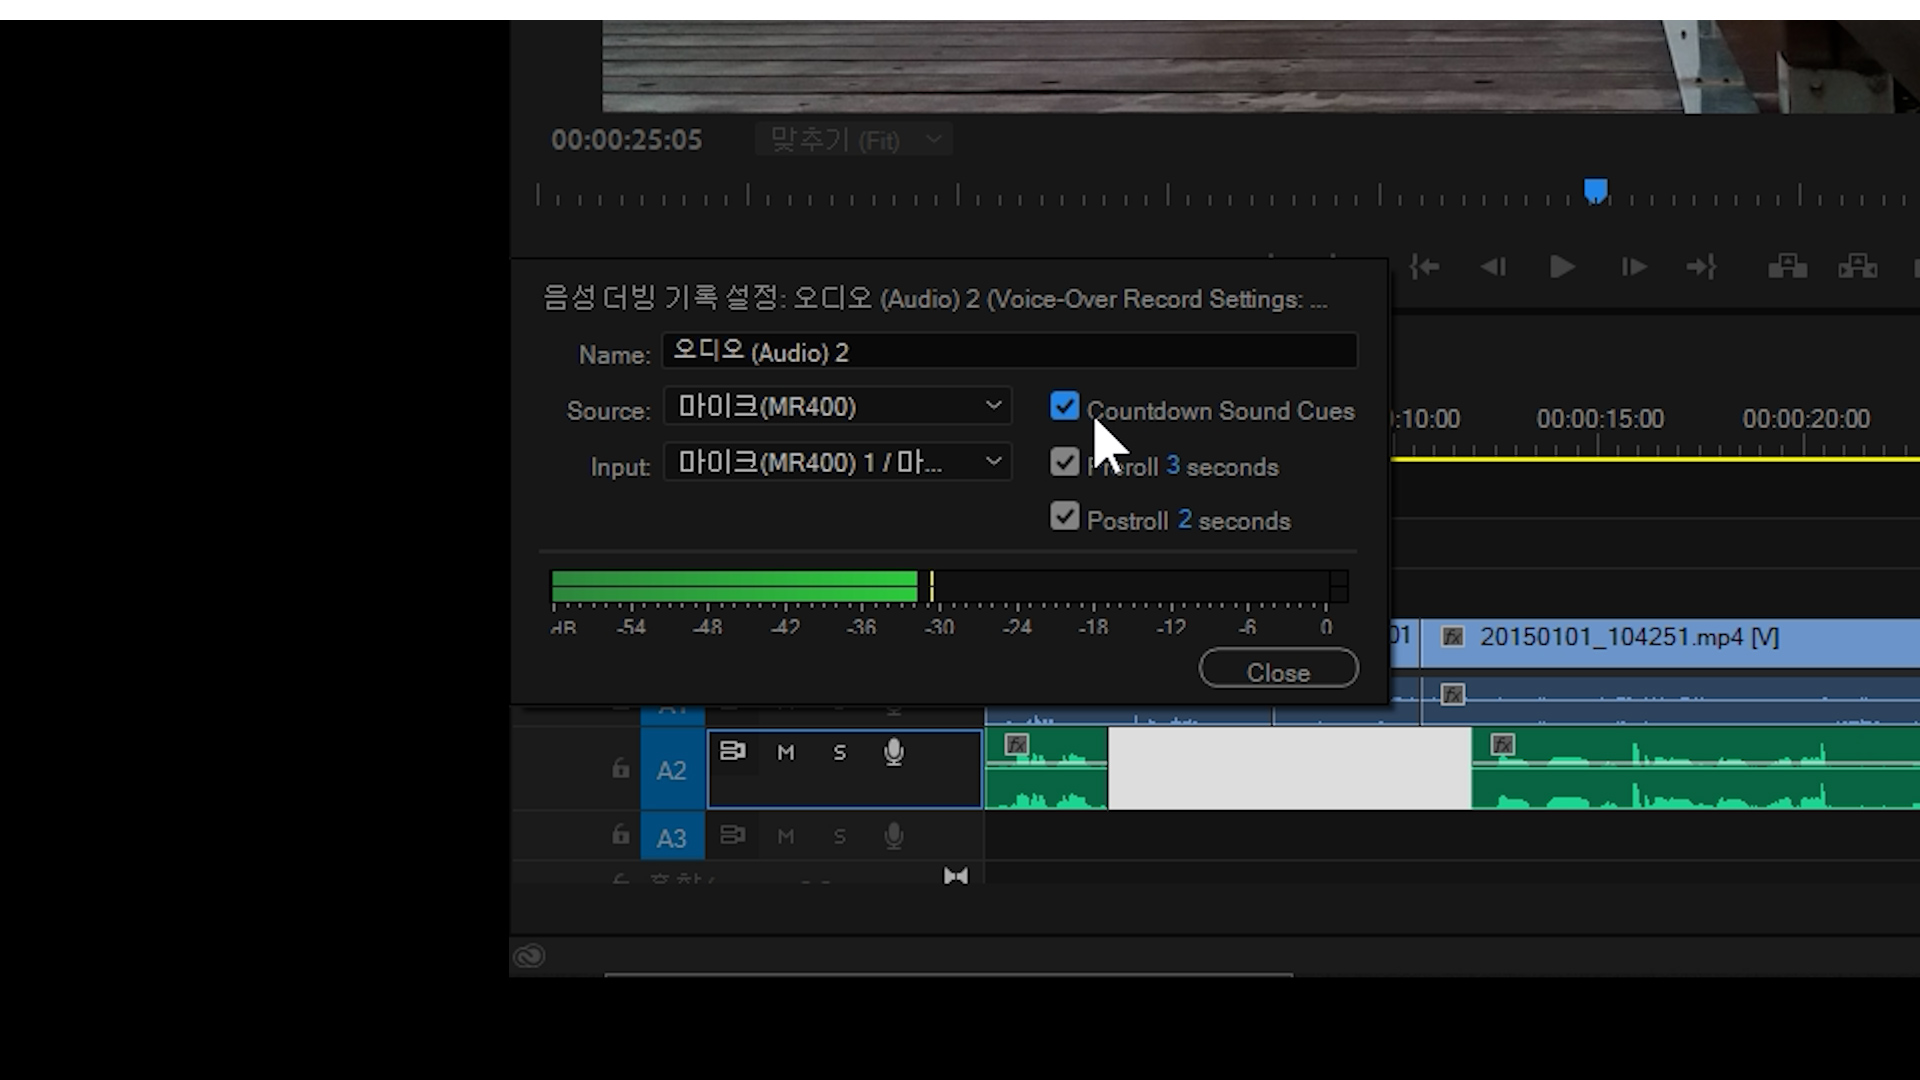This screenshot has width=1920, height=1080.
Task: Click the lock icon for track A2
Action: coord(621,768)
